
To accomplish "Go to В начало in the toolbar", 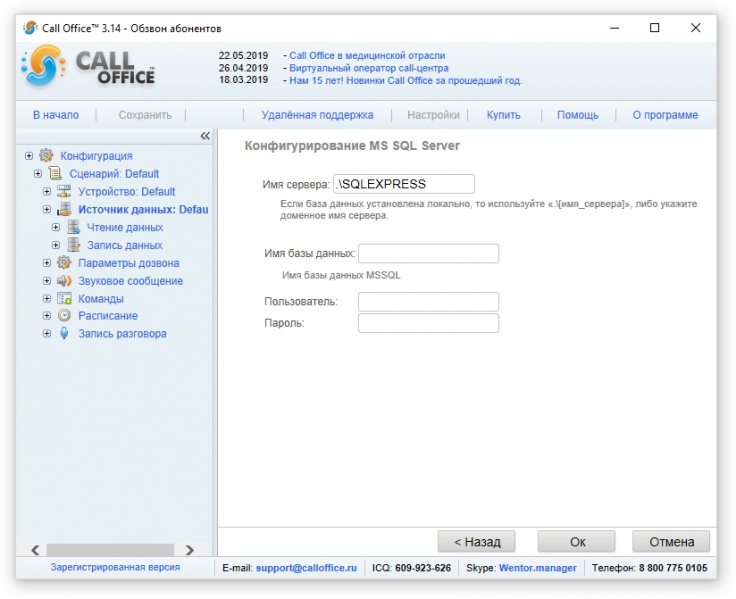I will 56,115.
